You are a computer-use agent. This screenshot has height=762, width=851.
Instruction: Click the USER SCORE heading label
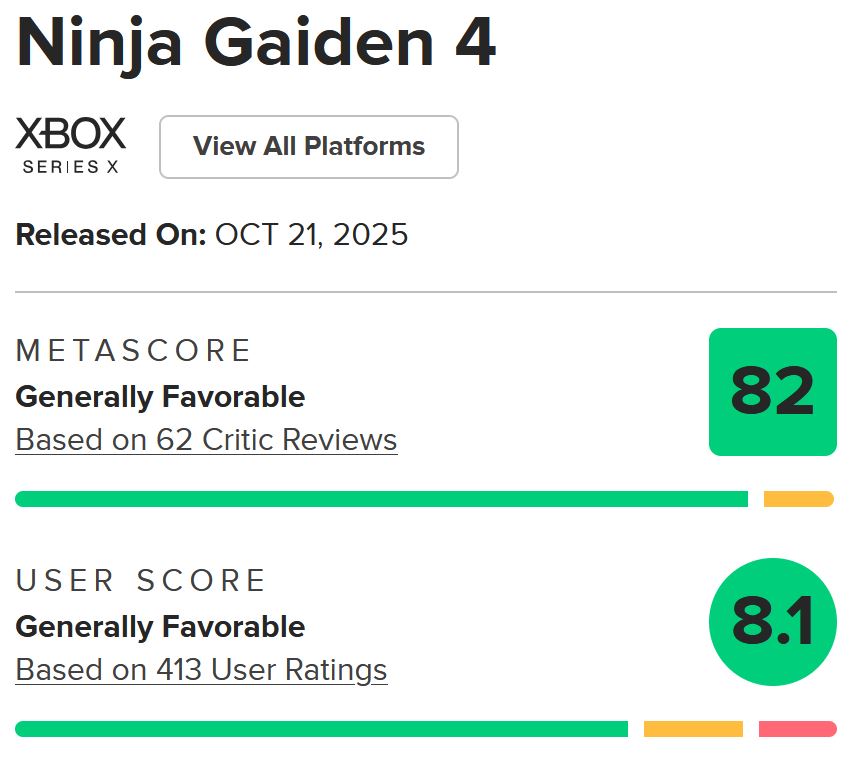[x=141, y=581]
